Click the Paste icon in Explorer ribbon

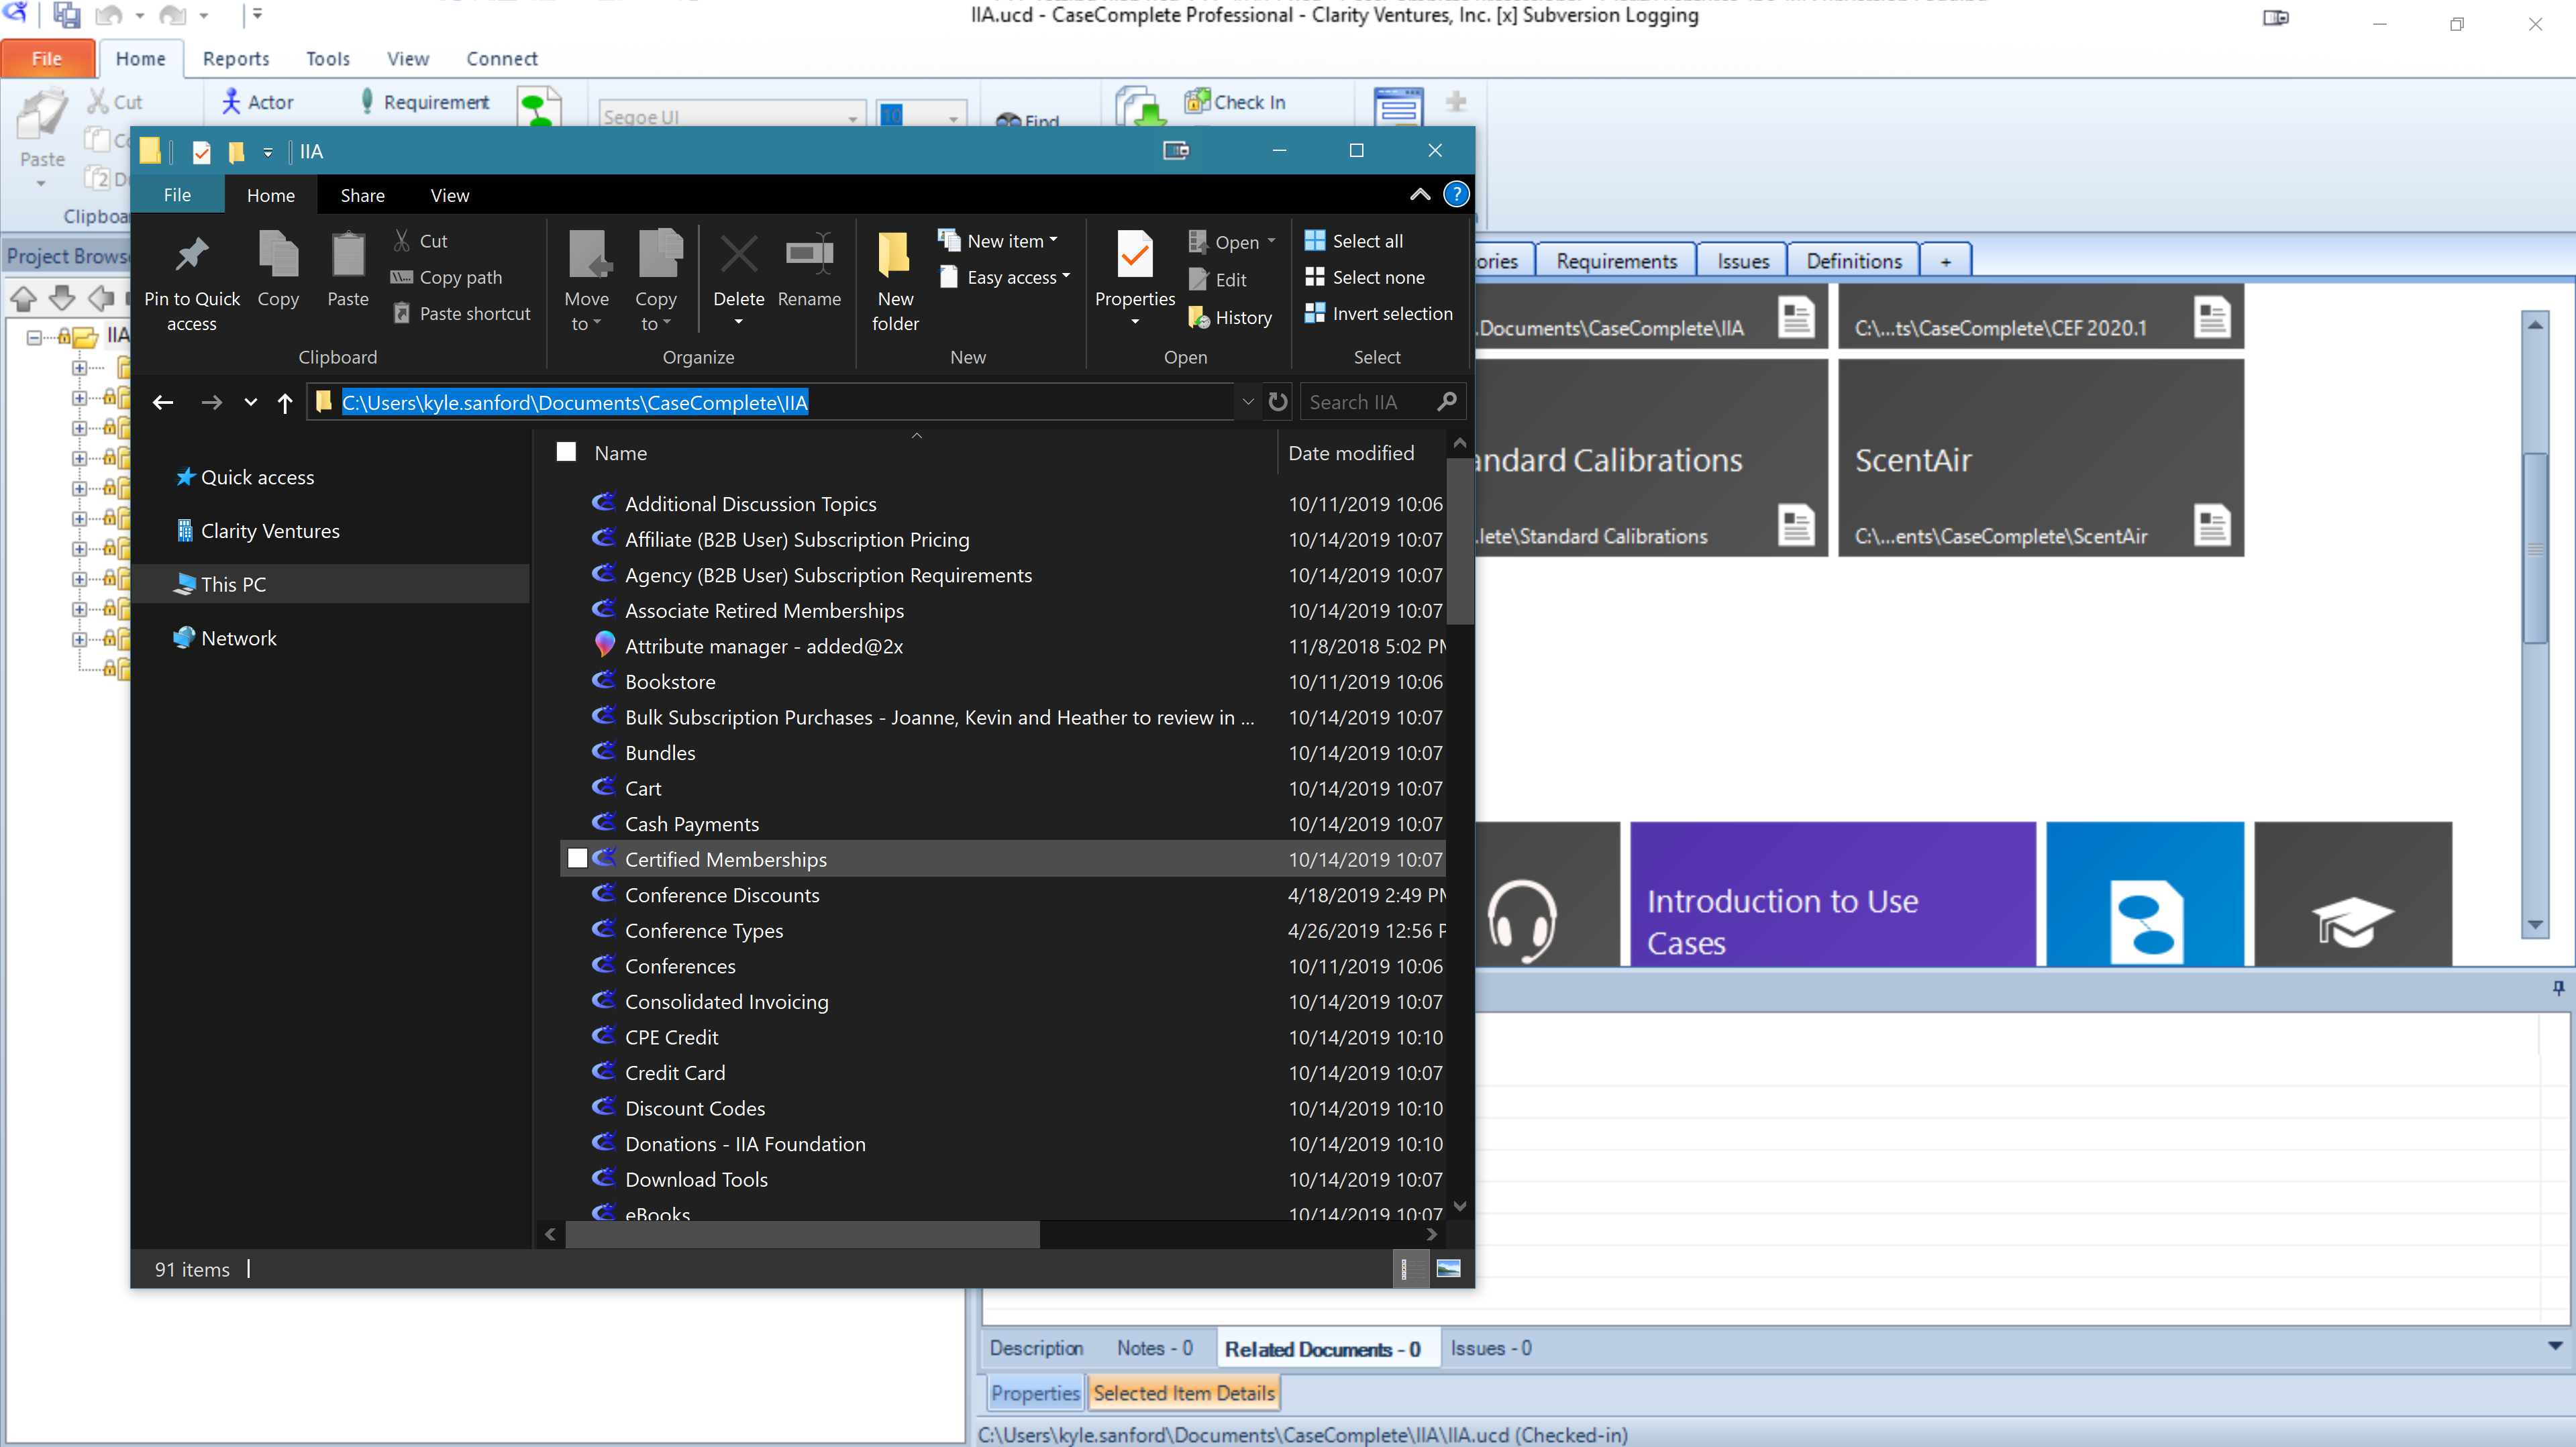(x=348, y=255)
